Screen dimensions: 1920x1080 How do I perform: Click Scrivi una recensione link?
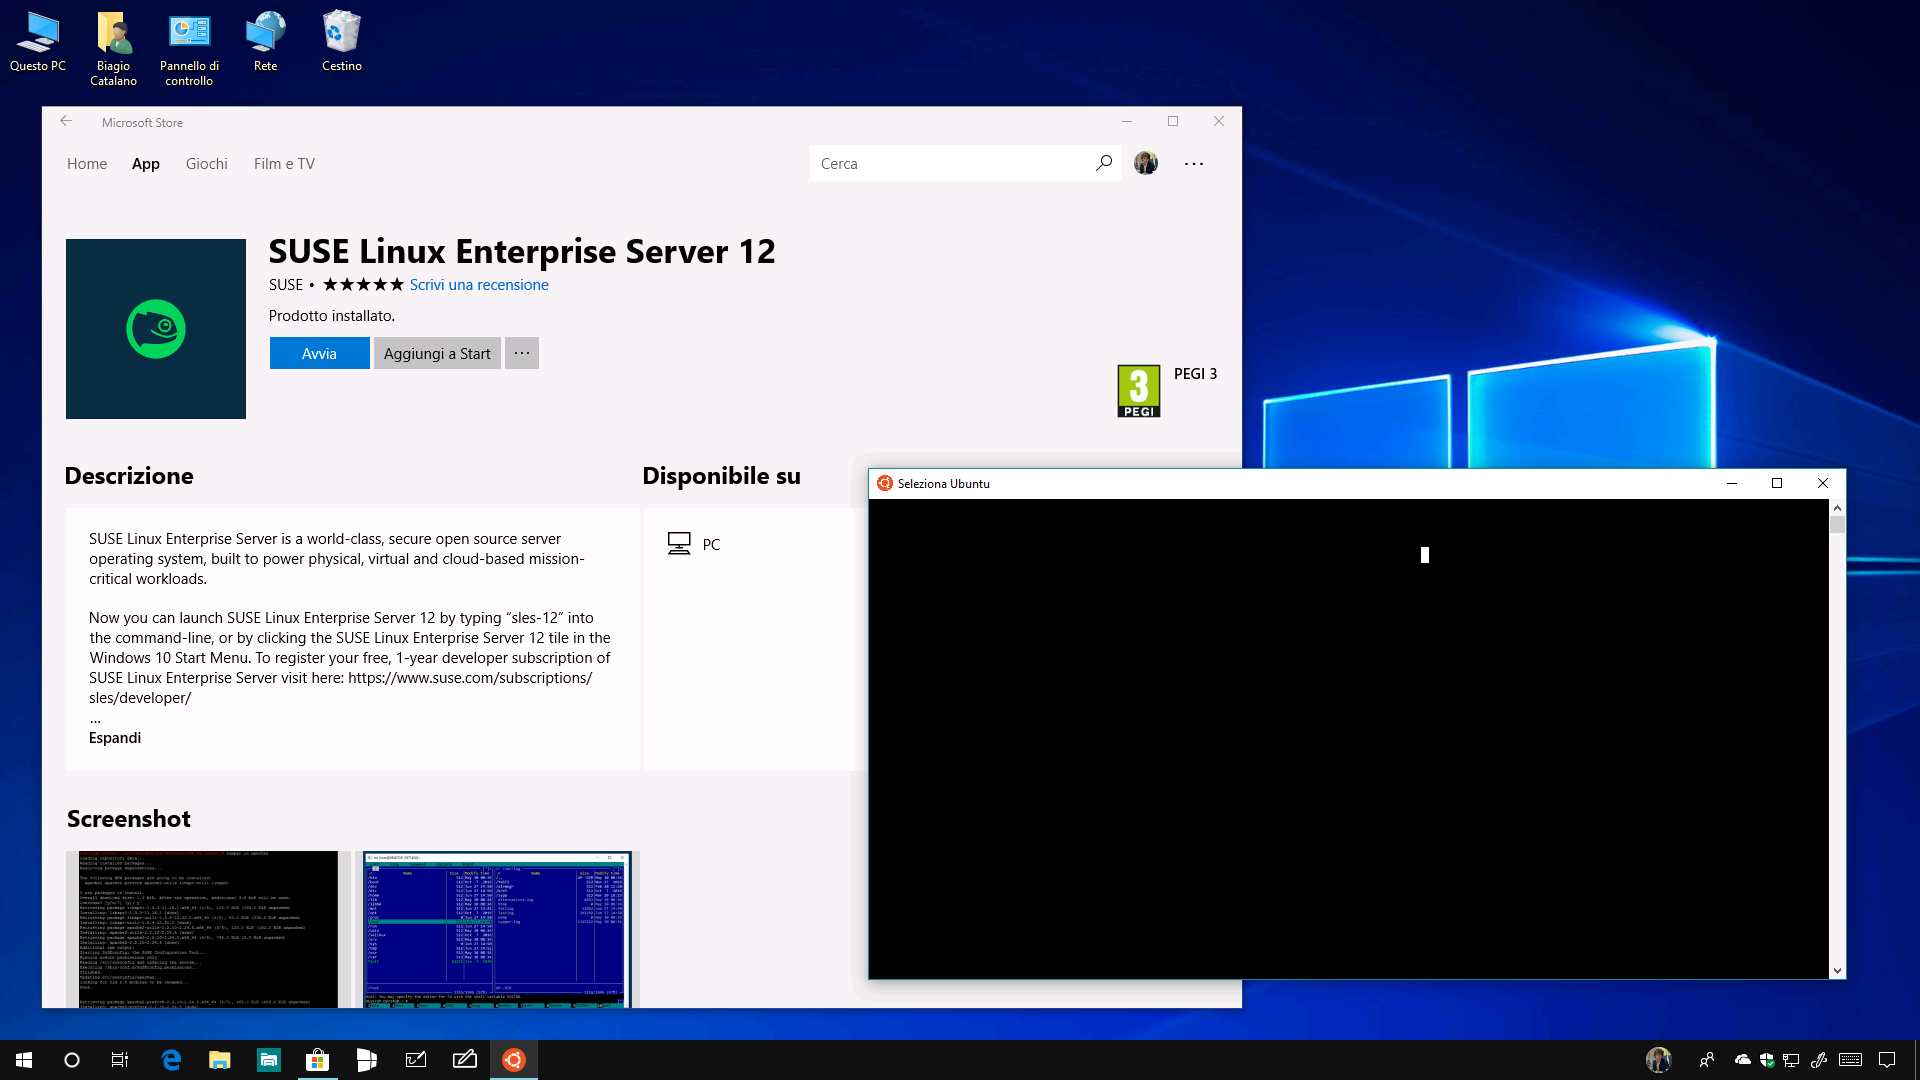click(x=479, y=285)
